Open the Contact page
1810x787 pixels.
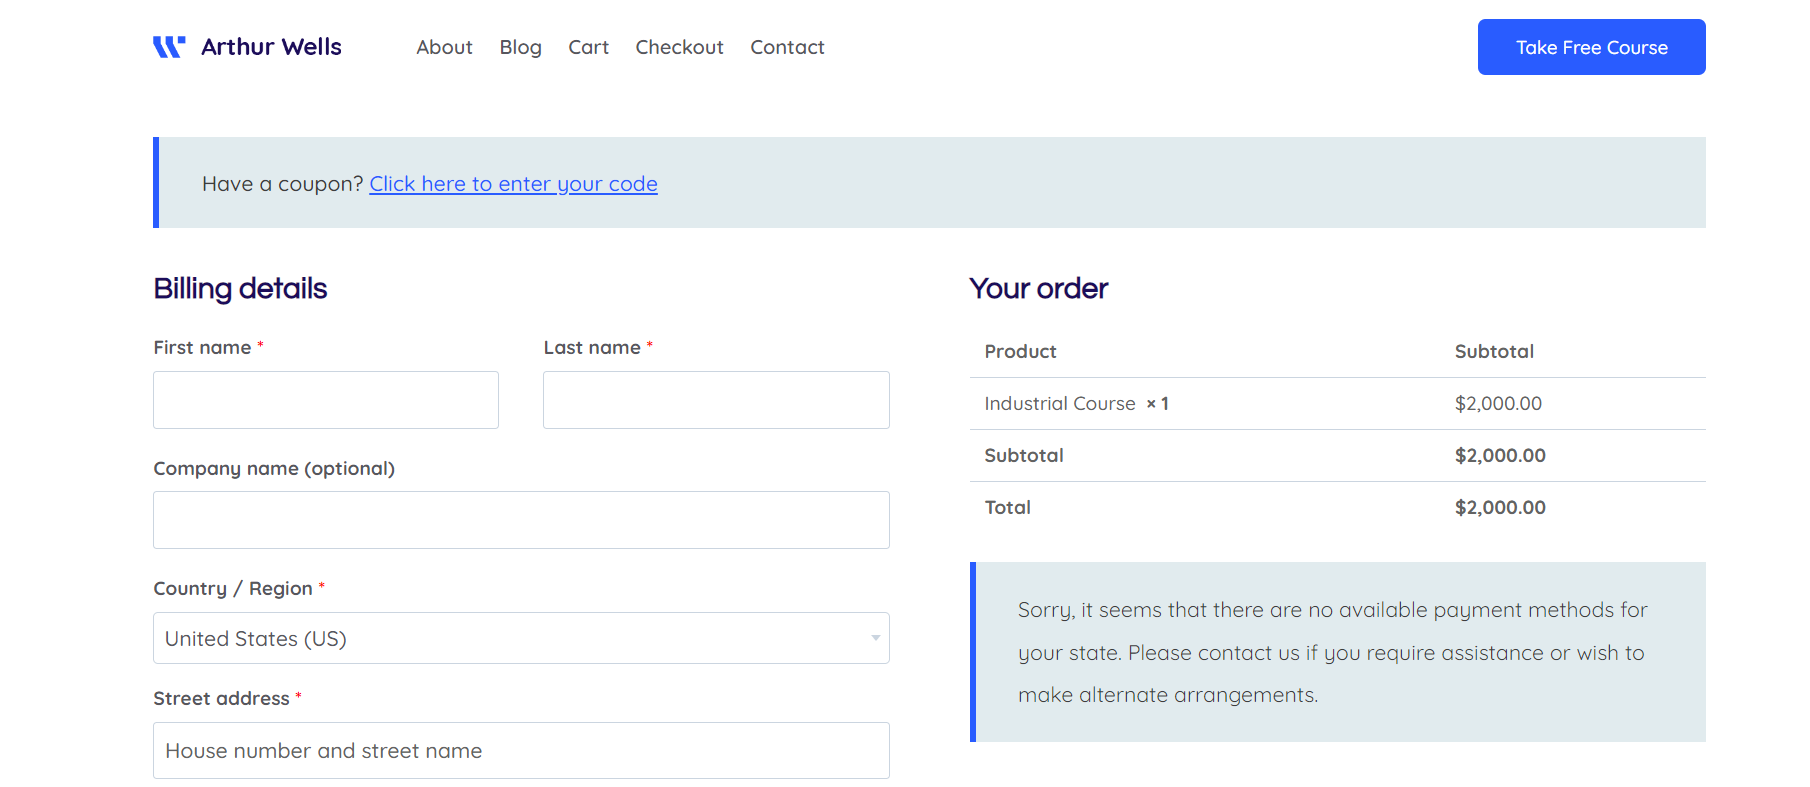[787, 47]
